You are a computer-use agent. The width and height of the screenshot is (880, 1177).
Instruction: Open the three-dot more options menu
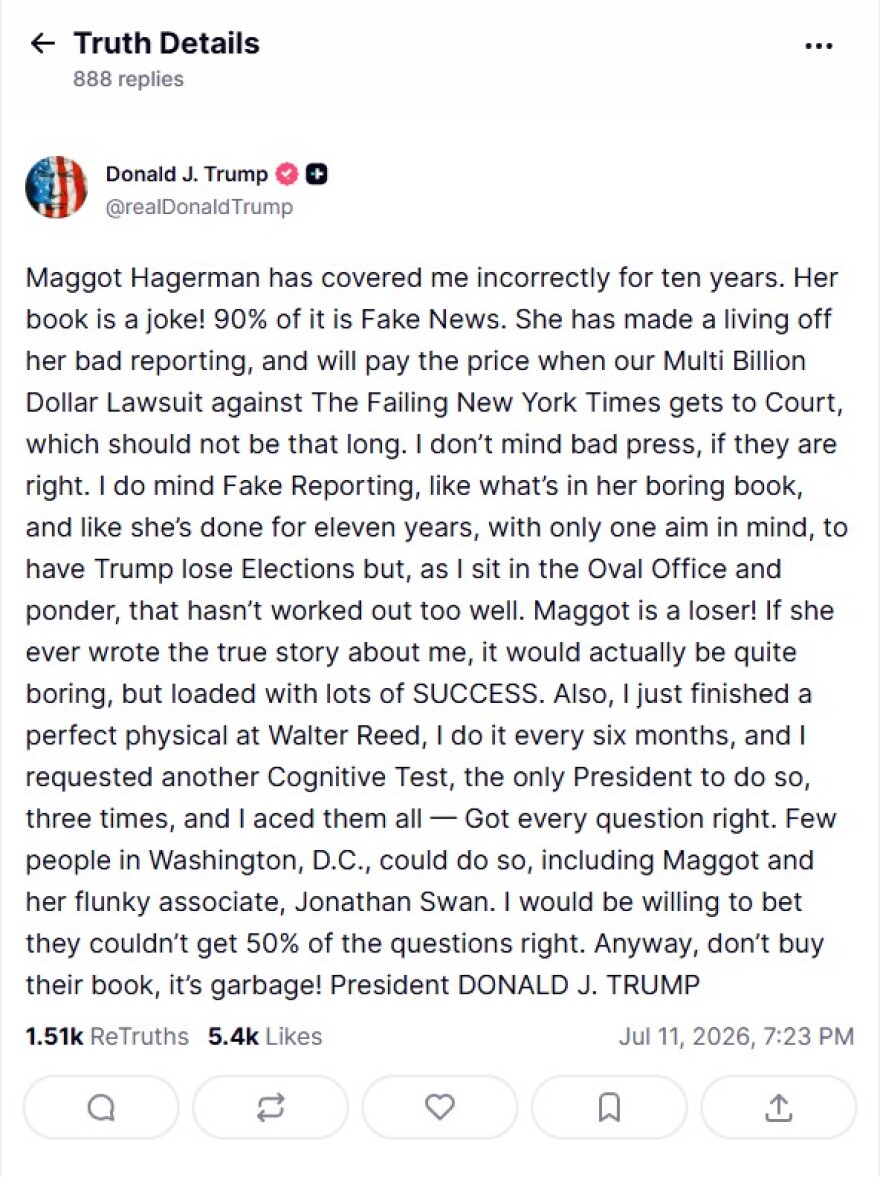818,46
